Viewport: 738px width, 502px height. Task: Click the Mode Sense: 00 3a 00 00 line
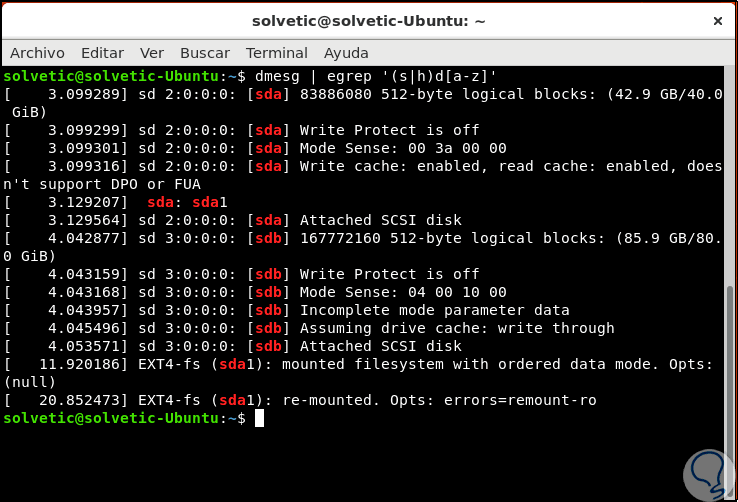tap(255, 148)
